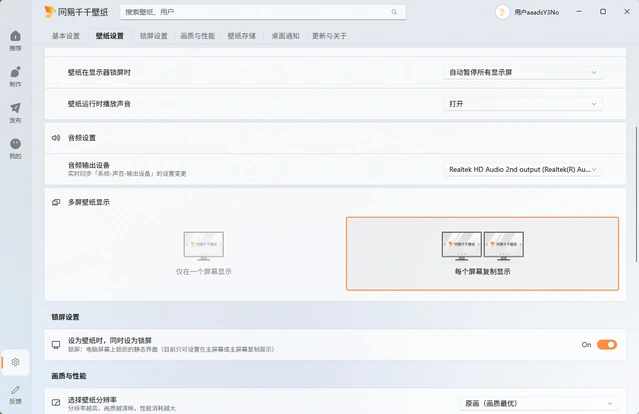Open 壁纸在显示器锁屏时 dropdown

pos(523,72)
